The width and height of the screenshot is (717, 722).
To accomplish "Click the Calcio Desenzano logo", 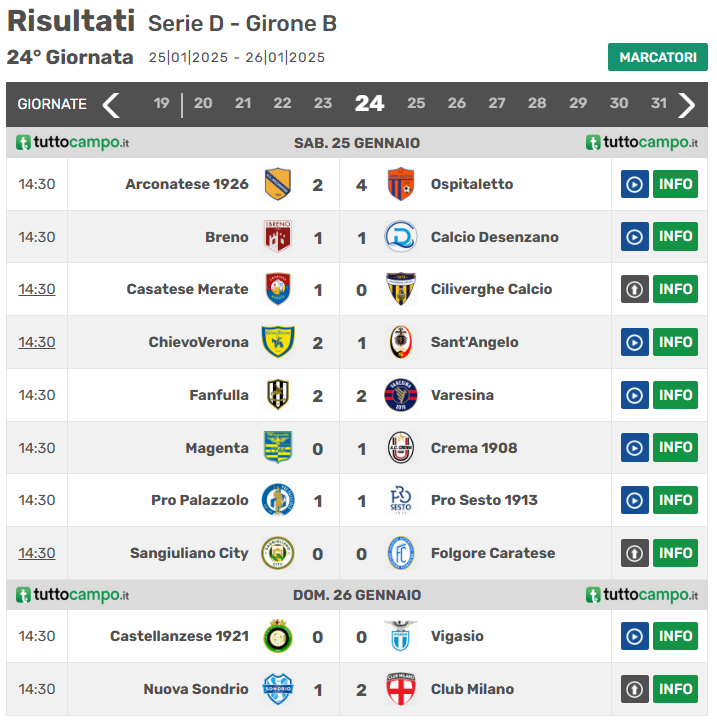I will (401, 237).
